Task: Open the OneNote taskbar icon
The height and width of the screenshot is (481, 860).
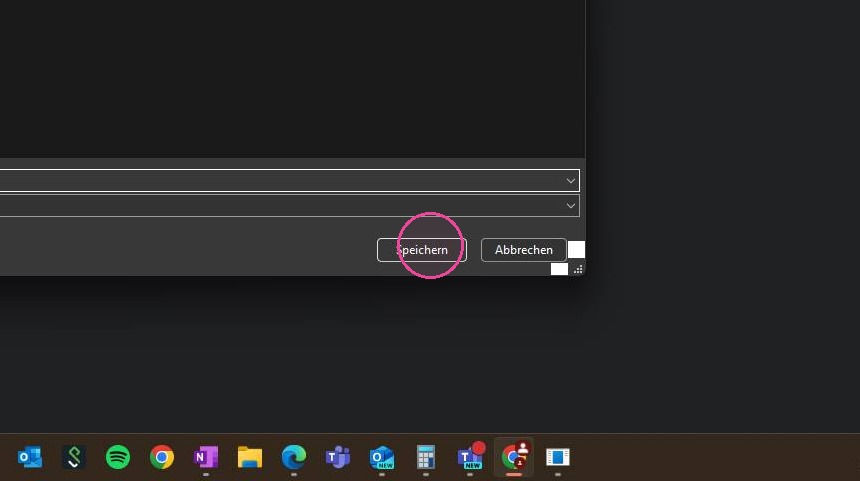Action: click(x=206, y=457)
